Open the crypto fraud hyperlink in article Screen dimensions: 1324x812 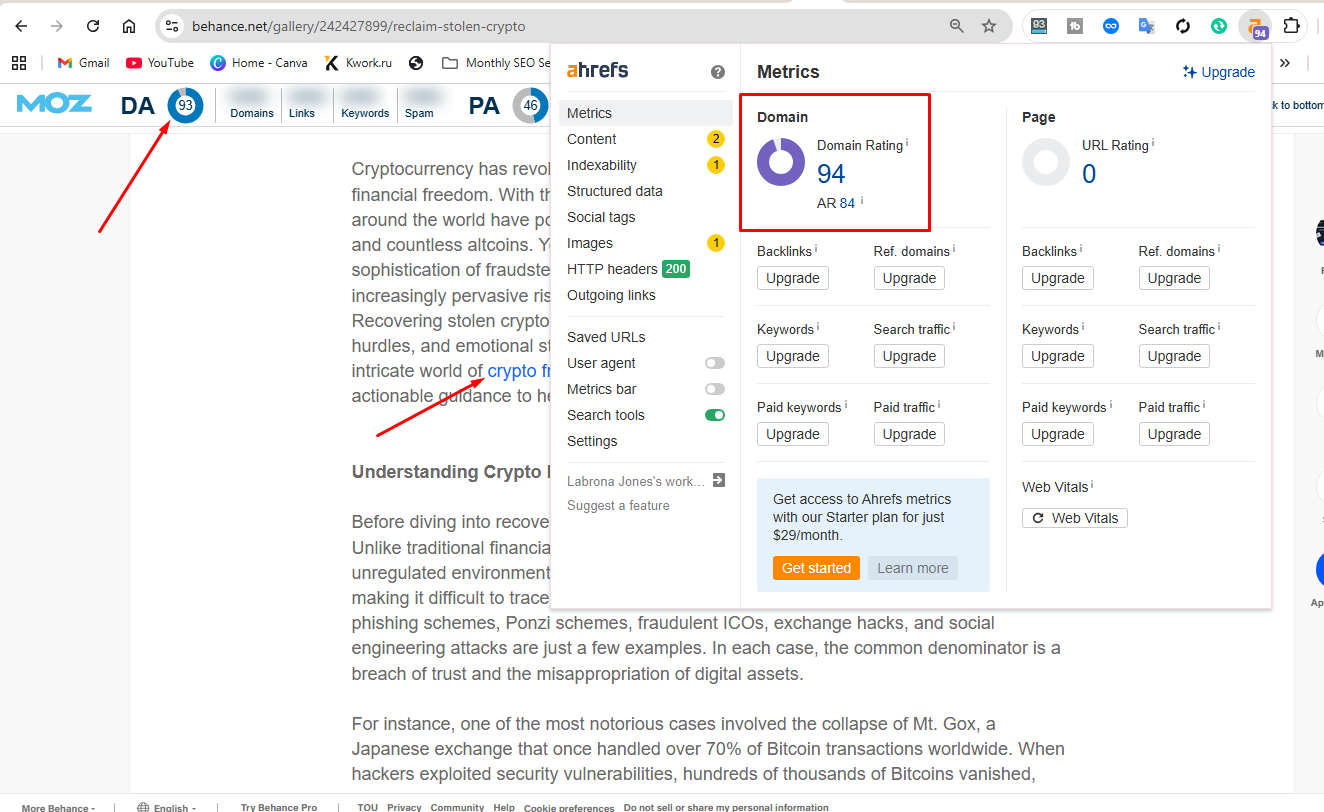(517, 370)
